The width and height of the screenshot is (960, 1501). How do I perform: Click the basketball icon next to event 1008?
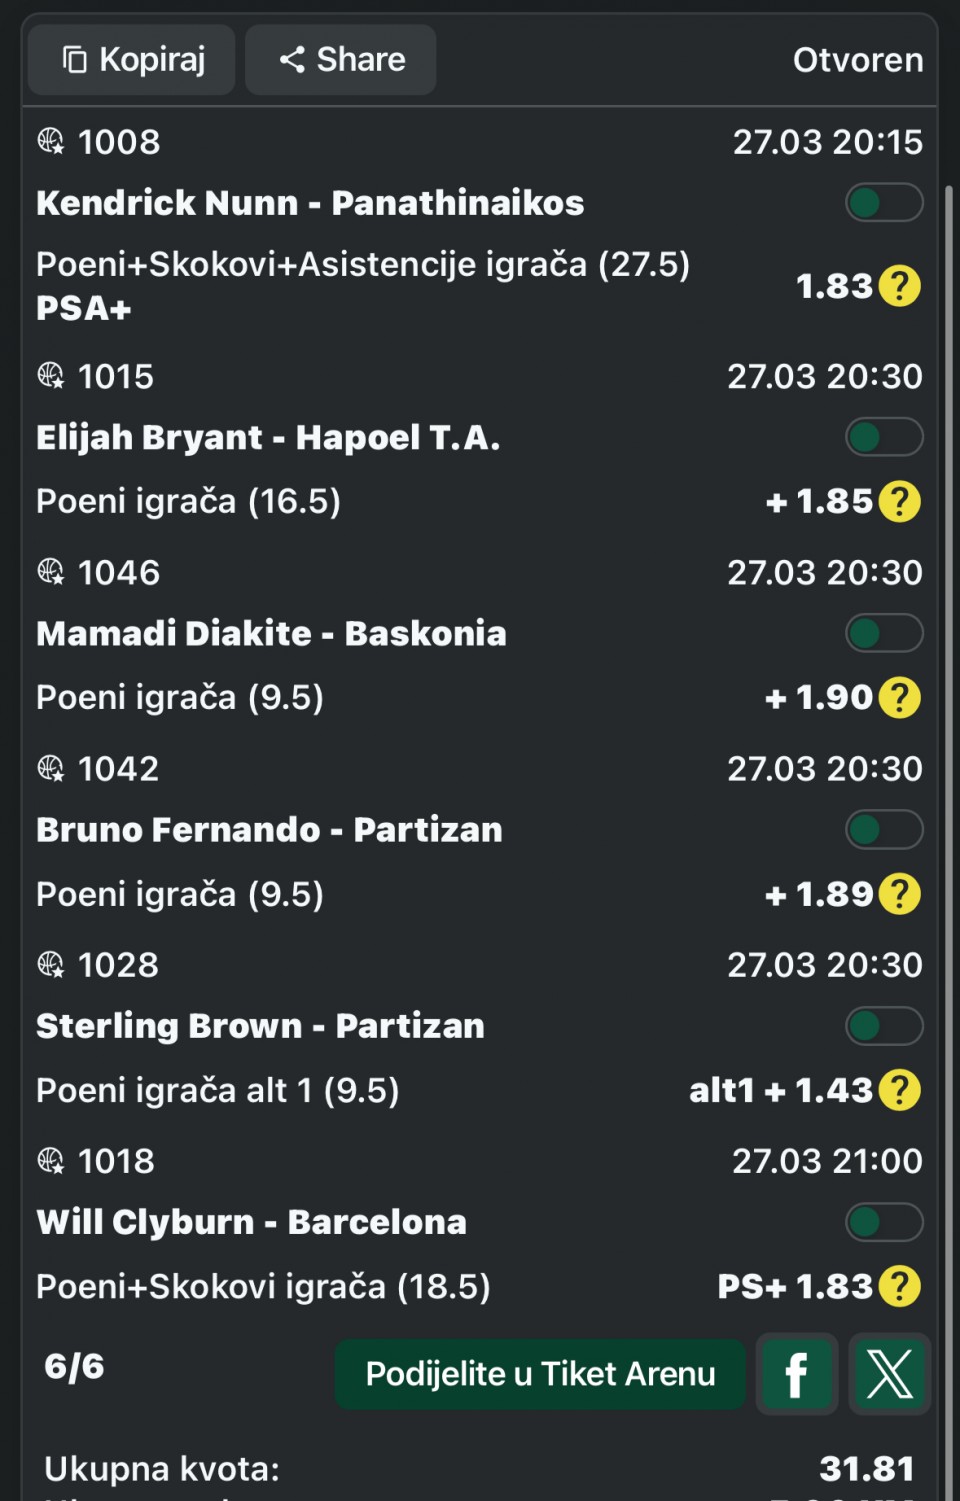pos(51,141)
